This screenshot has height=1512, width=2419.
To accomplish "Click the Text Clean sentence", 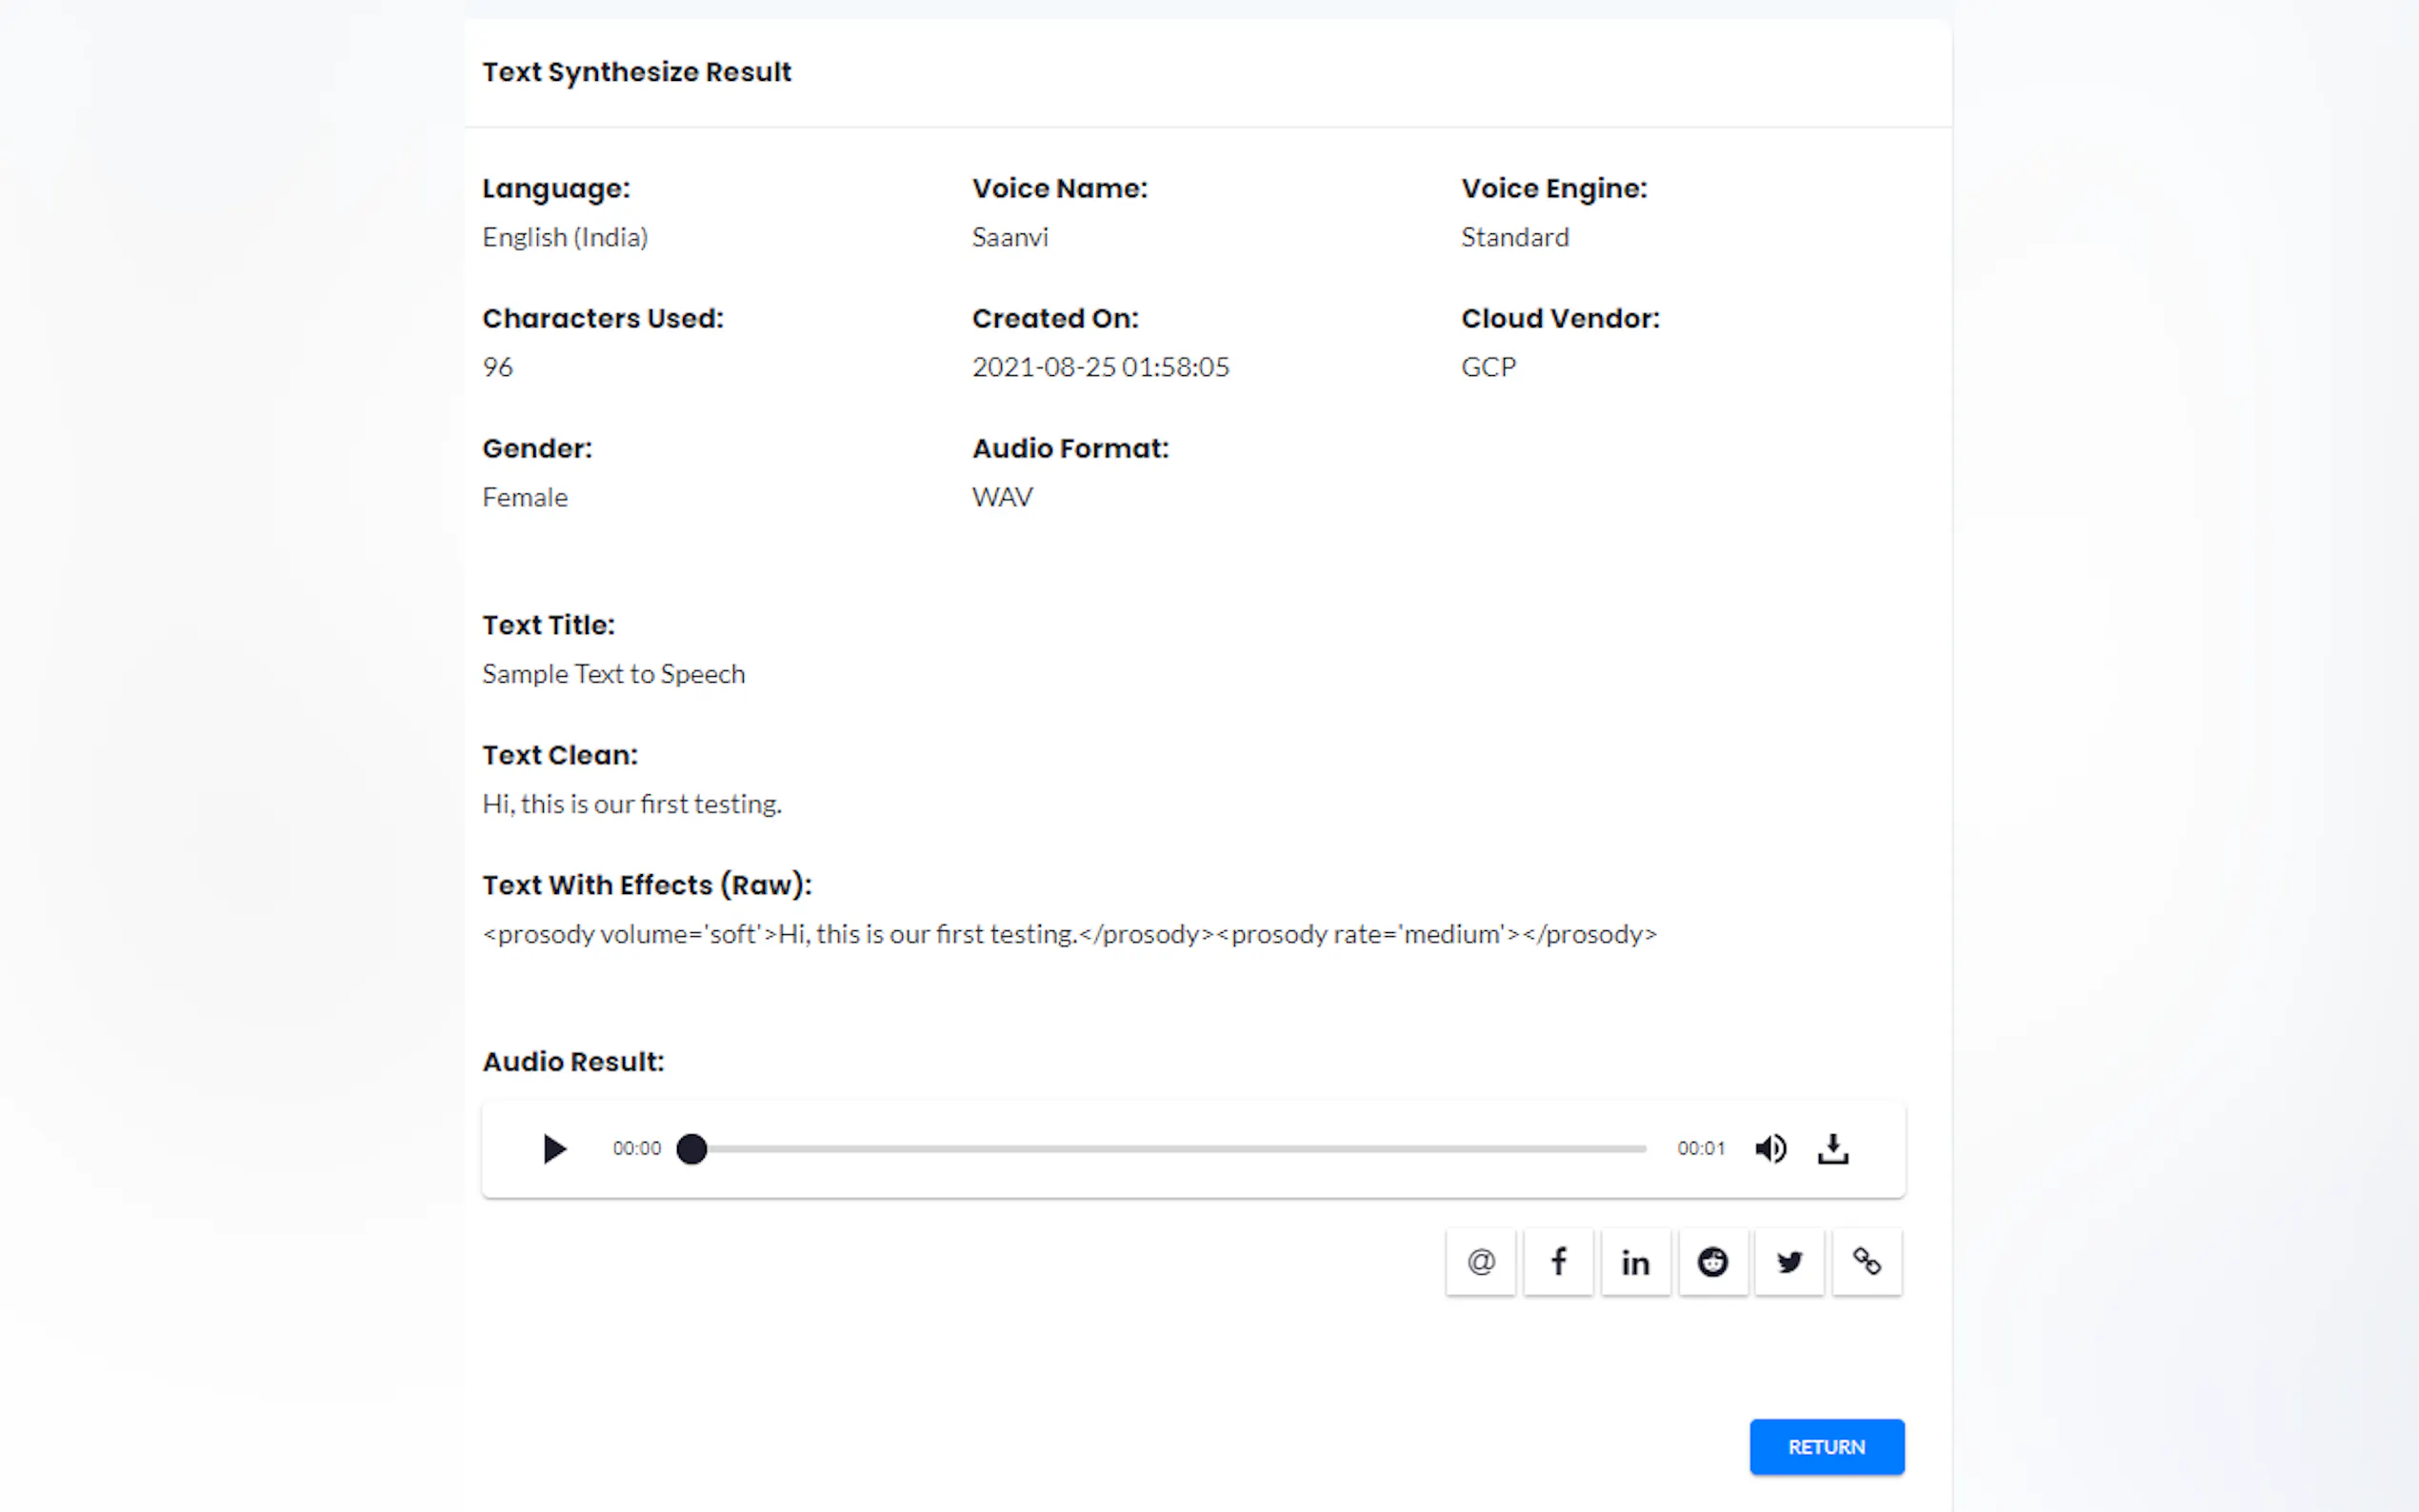I will coord(632,804).
